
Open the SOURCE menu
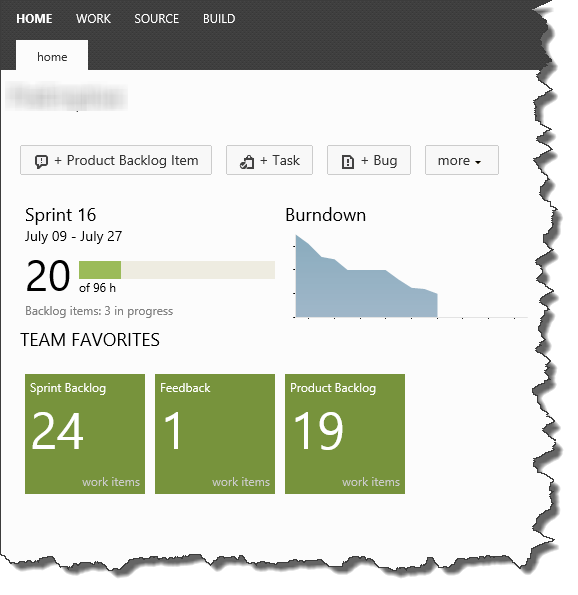[x=156, y=19]
